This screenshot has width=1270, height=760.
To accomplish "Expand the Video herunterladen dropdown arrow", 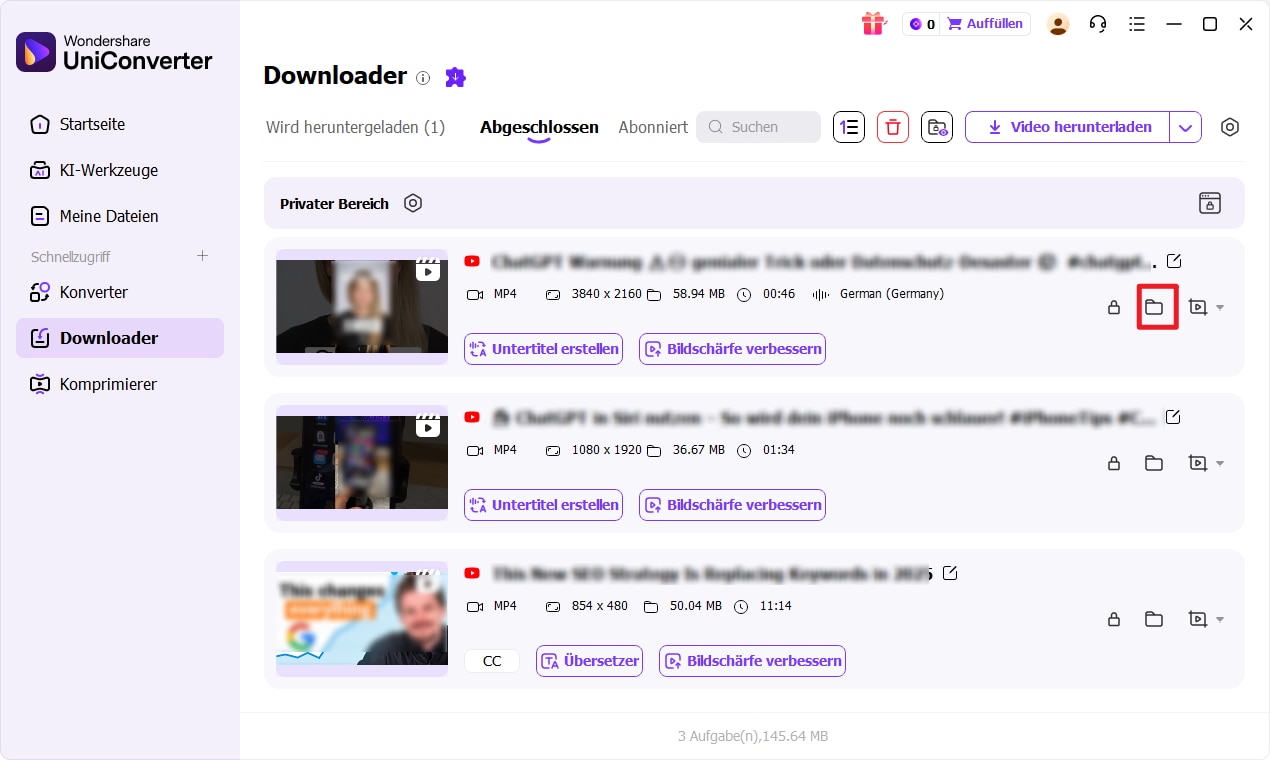I will [1185, 127].
